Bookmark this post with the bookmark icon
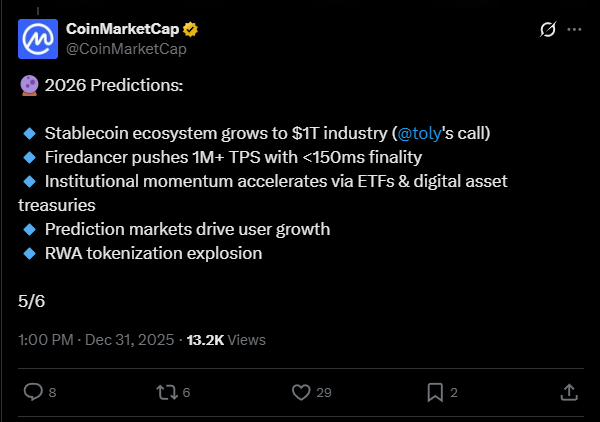This screenshot has width=600, height=422. (x=435, y=392)
